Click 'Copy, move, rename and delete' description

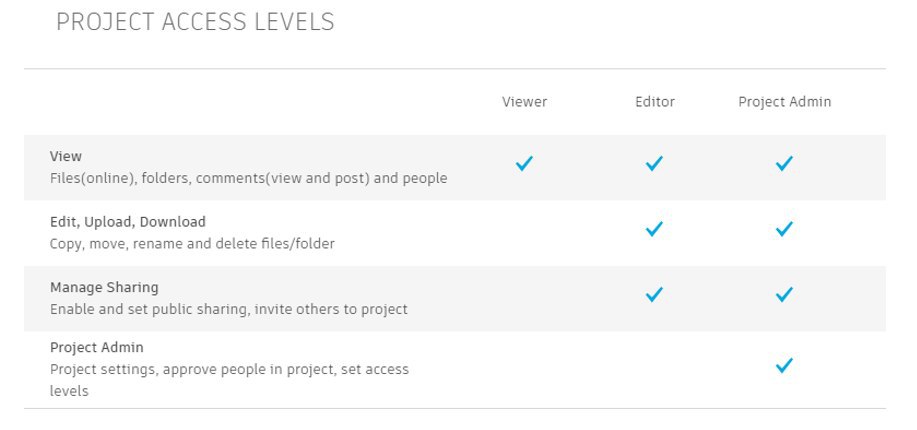192,243
